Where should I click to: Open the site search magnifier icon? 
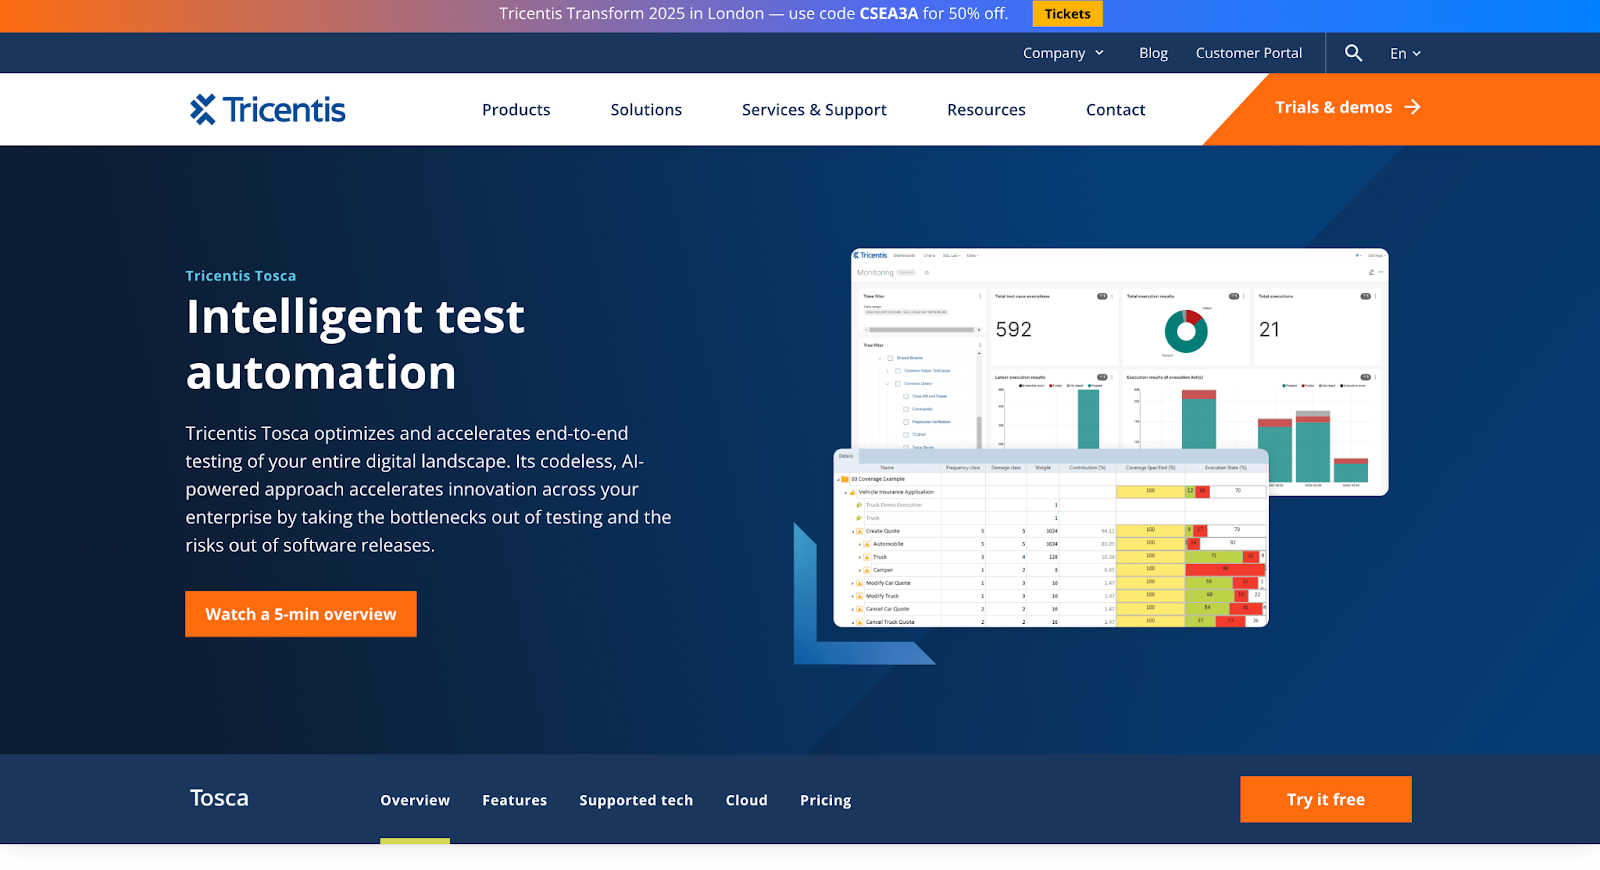[x=1353, y=53]
